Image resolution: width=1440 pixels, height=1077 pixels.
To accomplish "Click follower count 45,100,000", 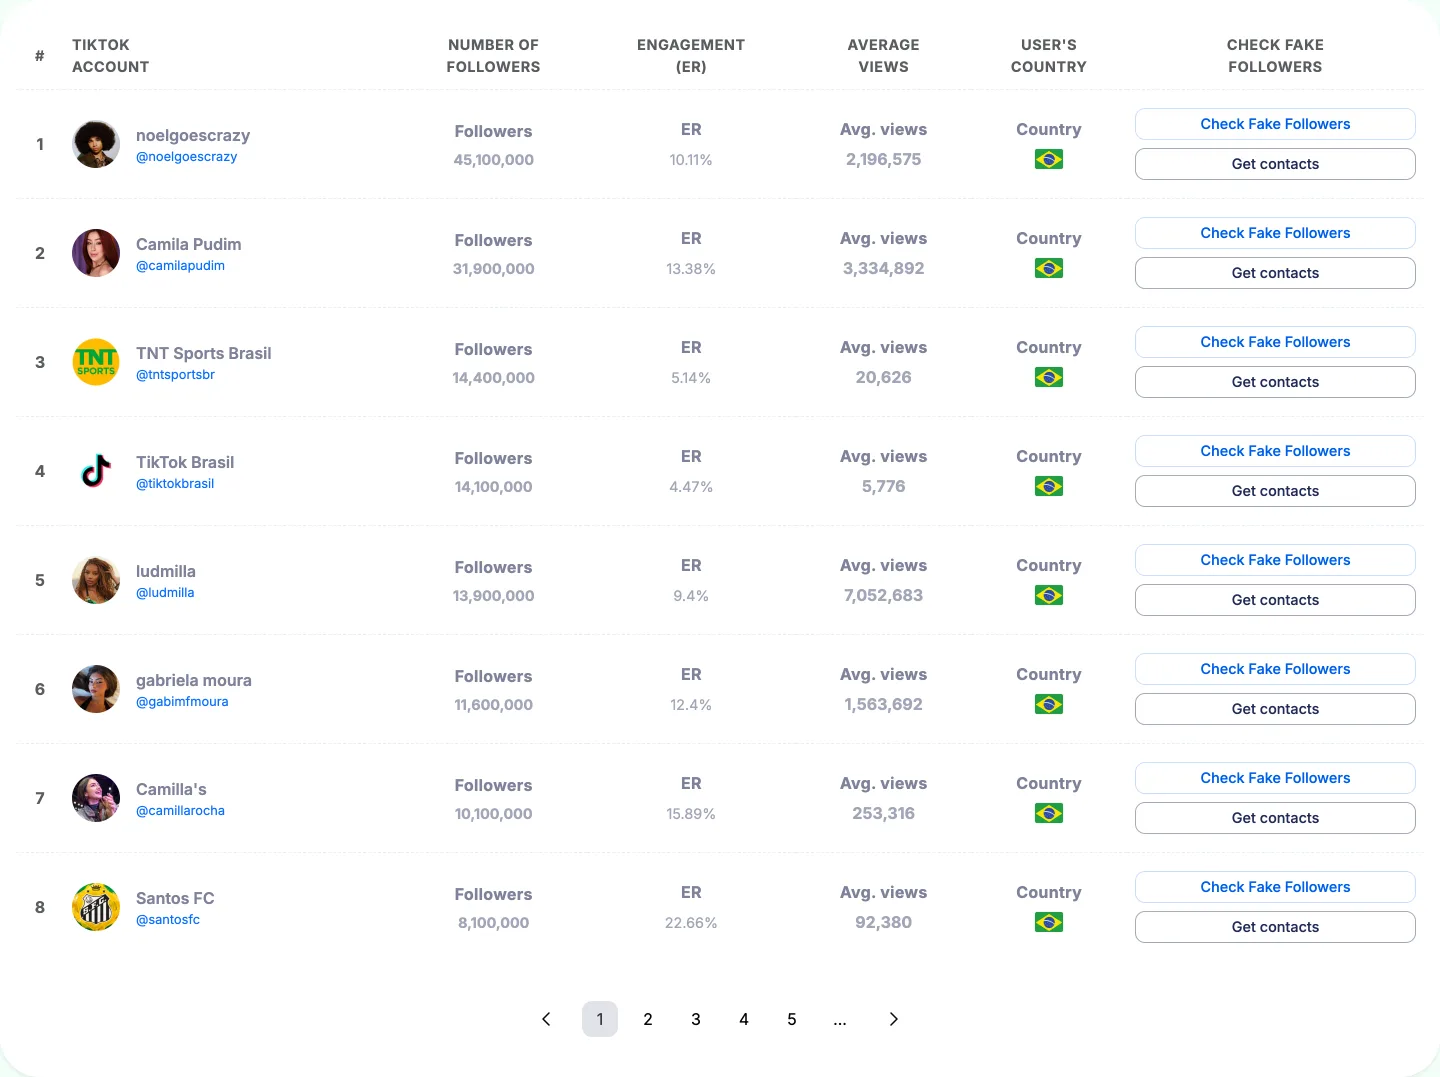I will [493, 160].
